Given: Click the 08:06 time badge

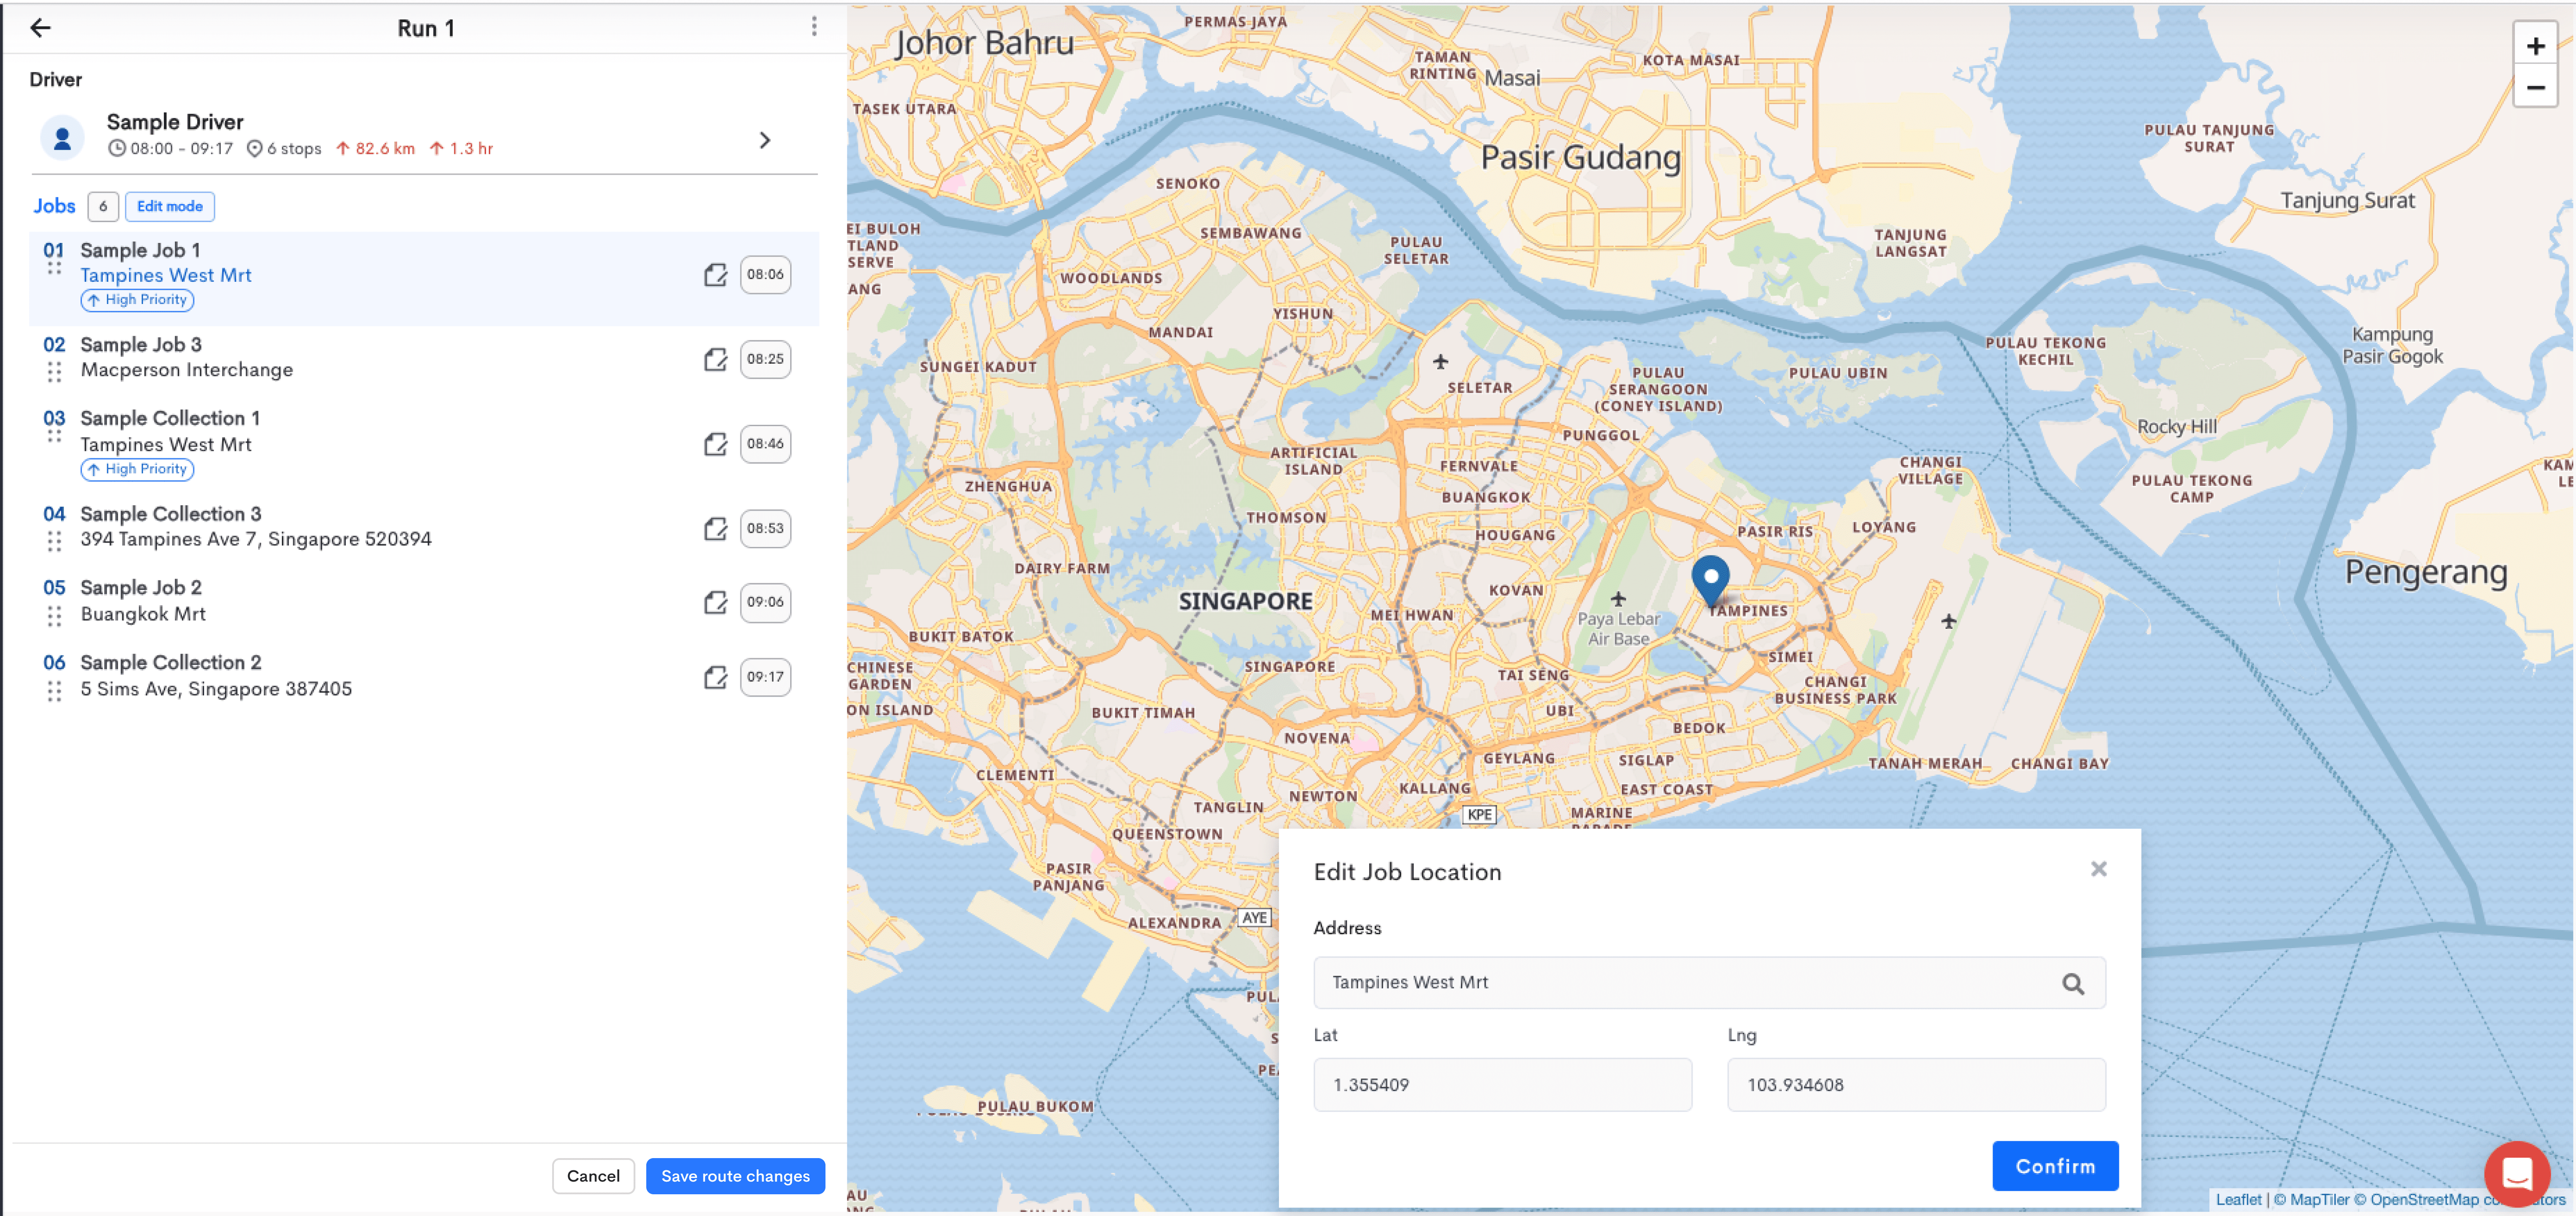Looking at the screenshot, I should tap(765, 275).
